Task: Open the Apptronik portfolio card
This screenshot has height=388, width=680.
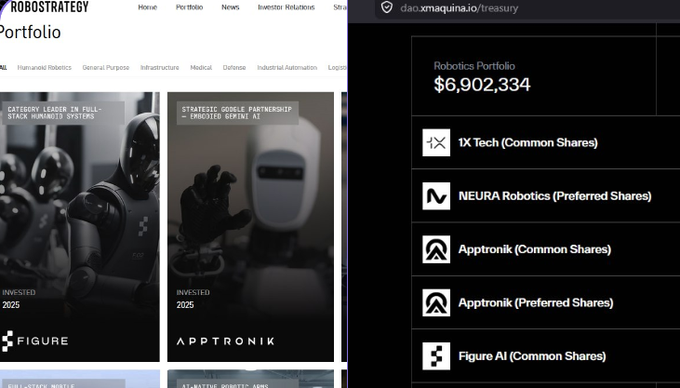Action: [251, 227]
